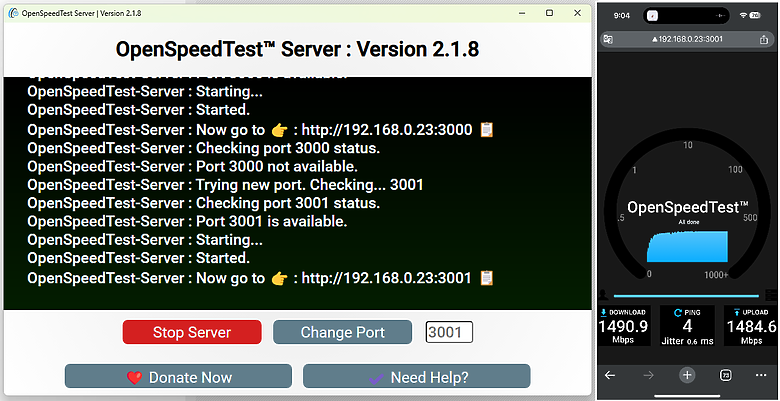Tap the Wi-Fi icon in the phone status bar
This screenshot has height=401, width=780.
pos(743,15)
